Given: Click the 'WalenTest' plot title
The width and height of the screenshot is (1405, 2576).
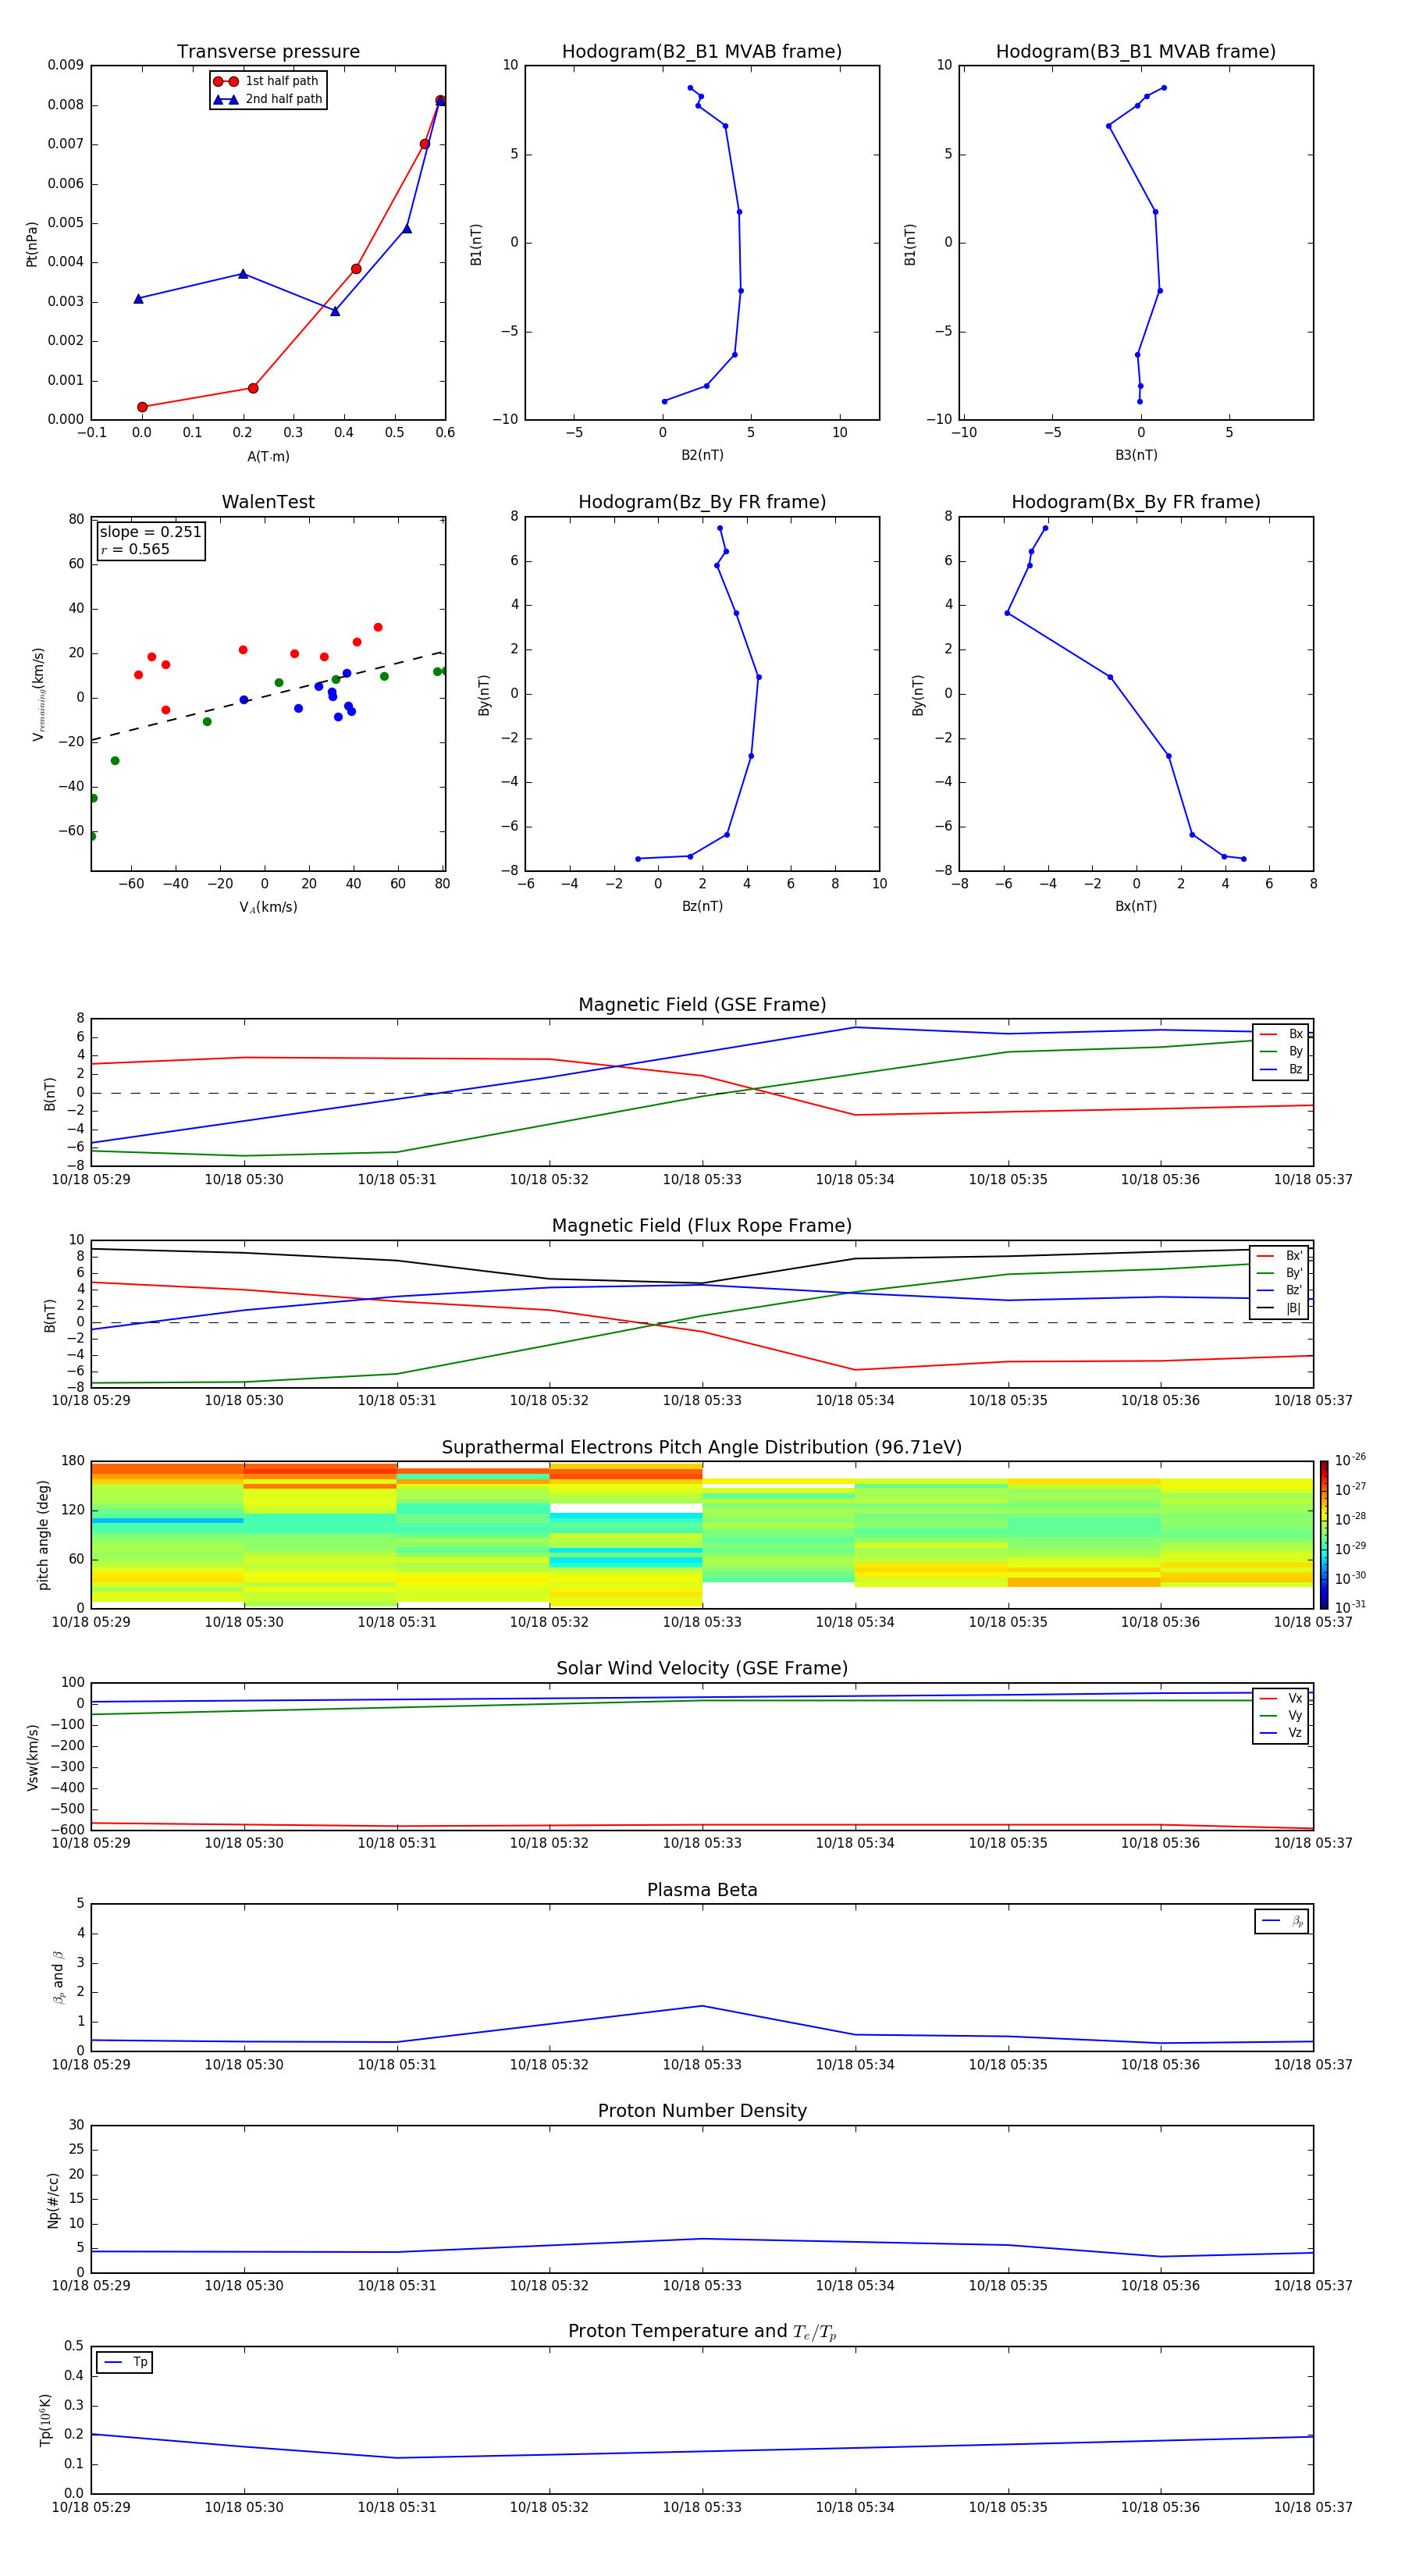Looking at the screenshot, I should tap(268, 502).
